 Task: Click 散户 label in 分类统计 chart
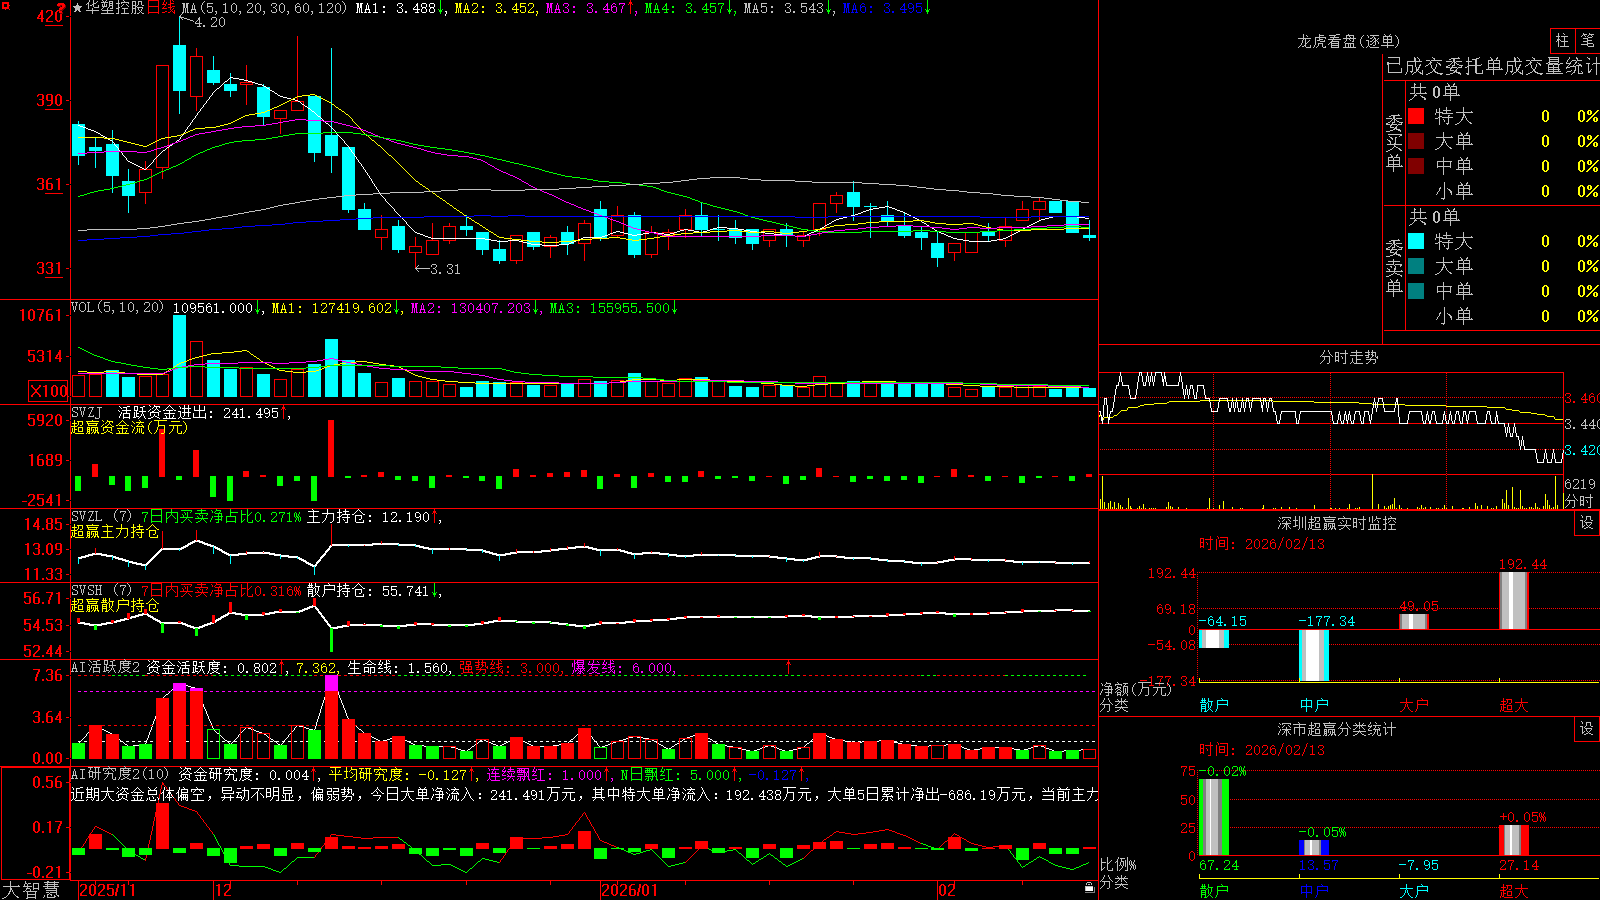(x=1214, y=890)
